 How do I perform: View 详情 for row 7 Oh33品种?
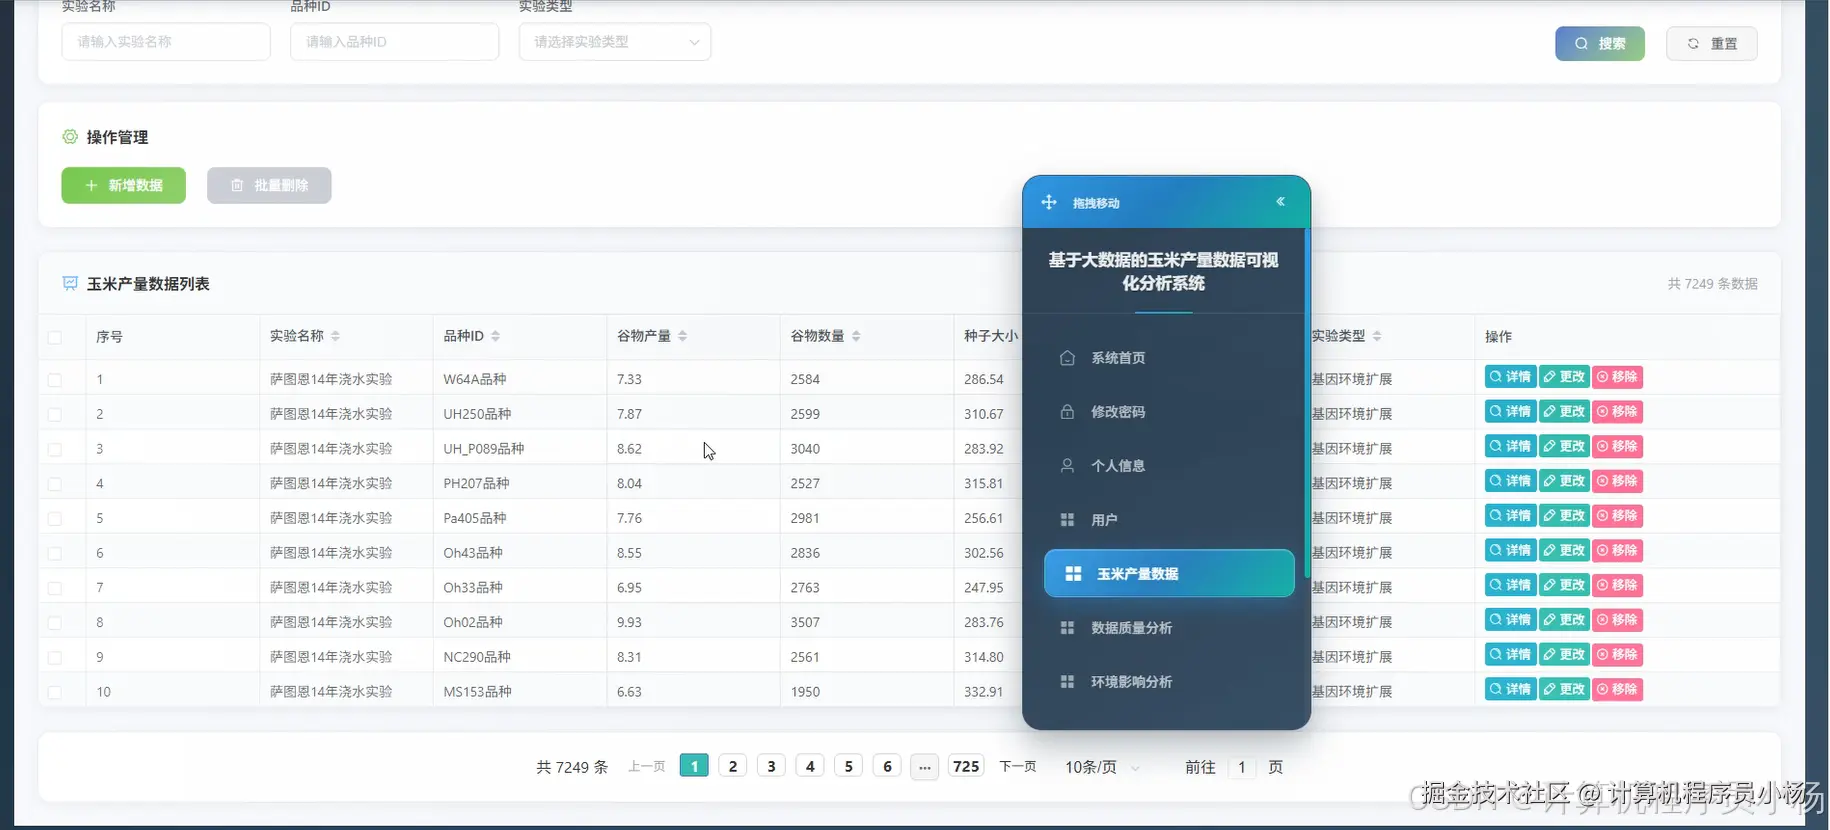click(x=1510, y=585)
